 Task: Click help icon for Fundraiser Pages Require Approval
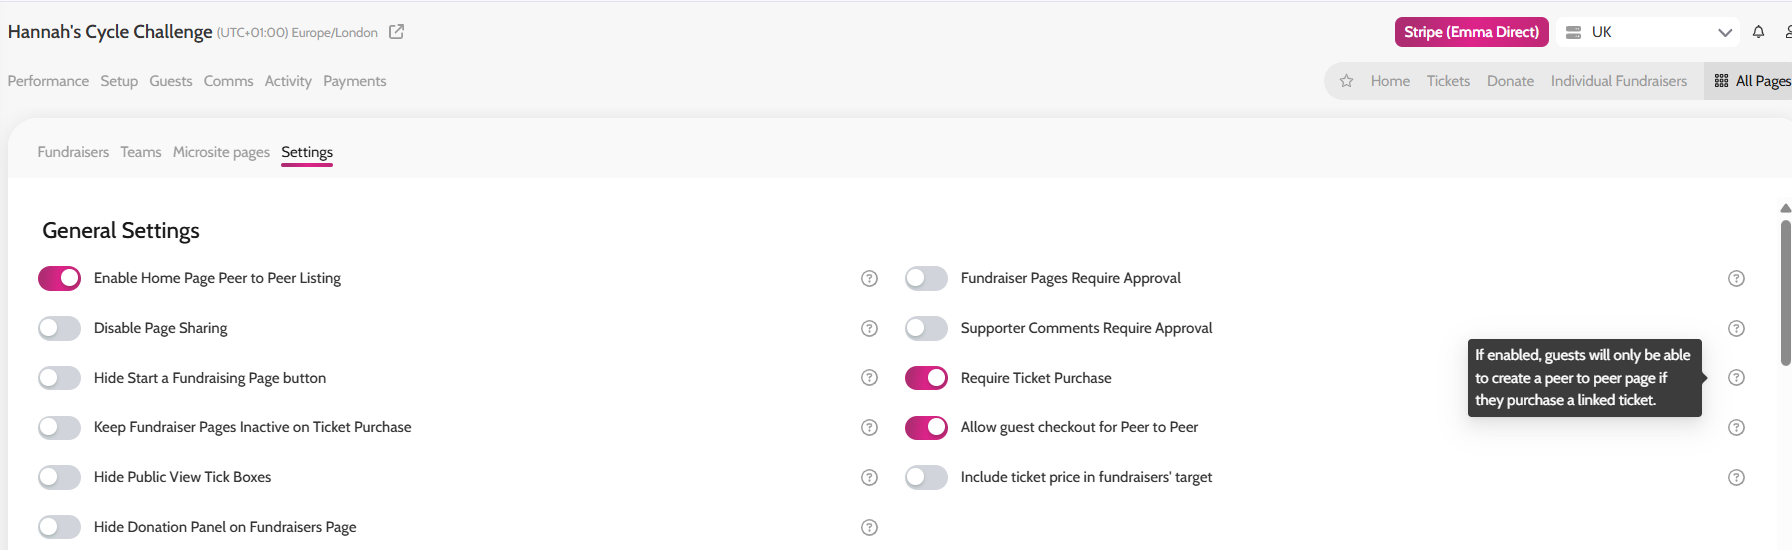[x=1736, y=278]
